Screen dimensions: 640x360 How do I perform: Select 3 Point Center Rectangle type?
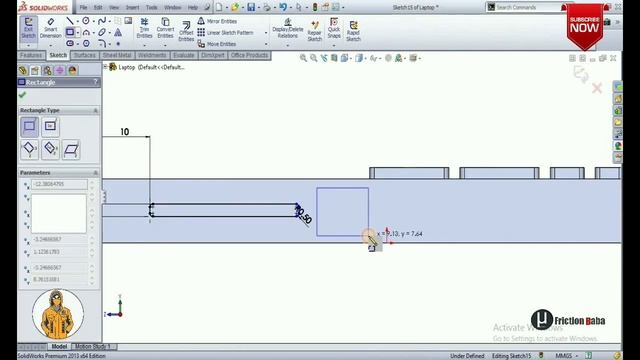point(50,149)
